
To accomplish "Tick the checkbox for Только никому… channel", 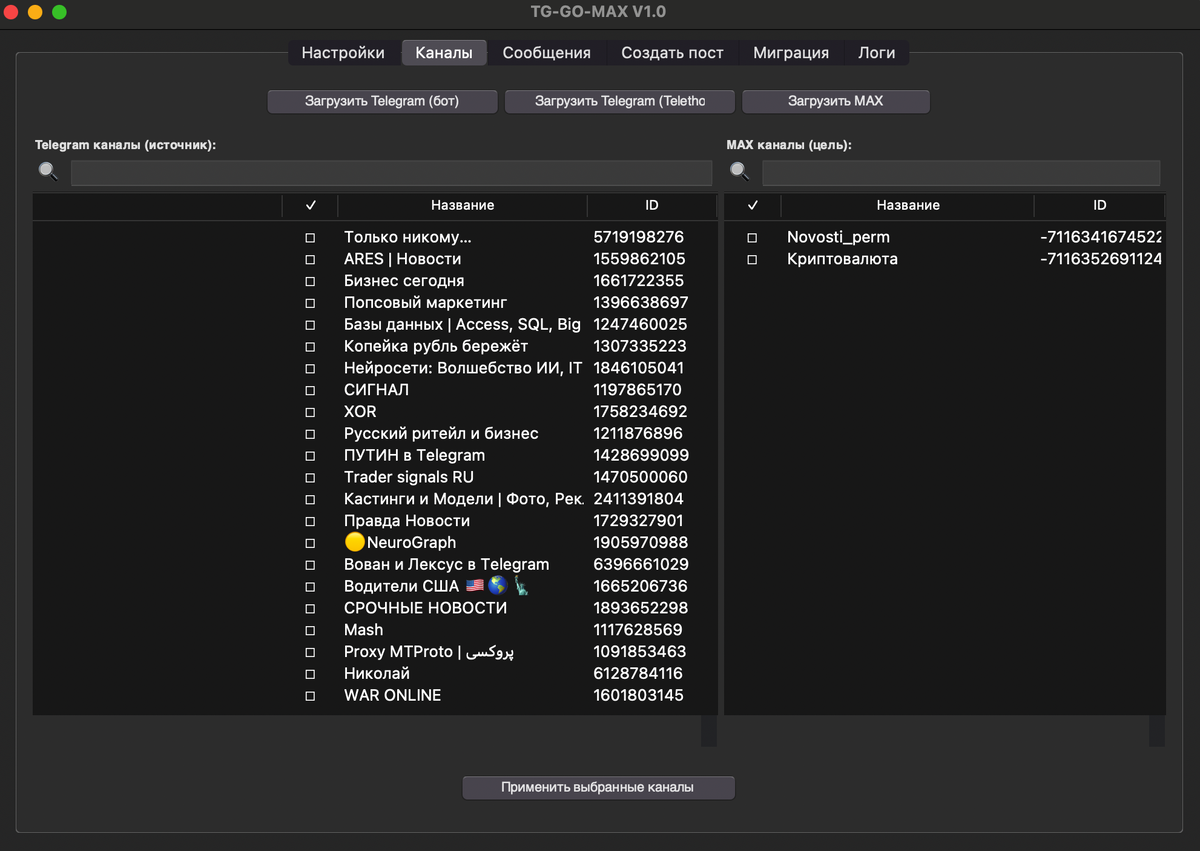I will [x=310, y=238].
